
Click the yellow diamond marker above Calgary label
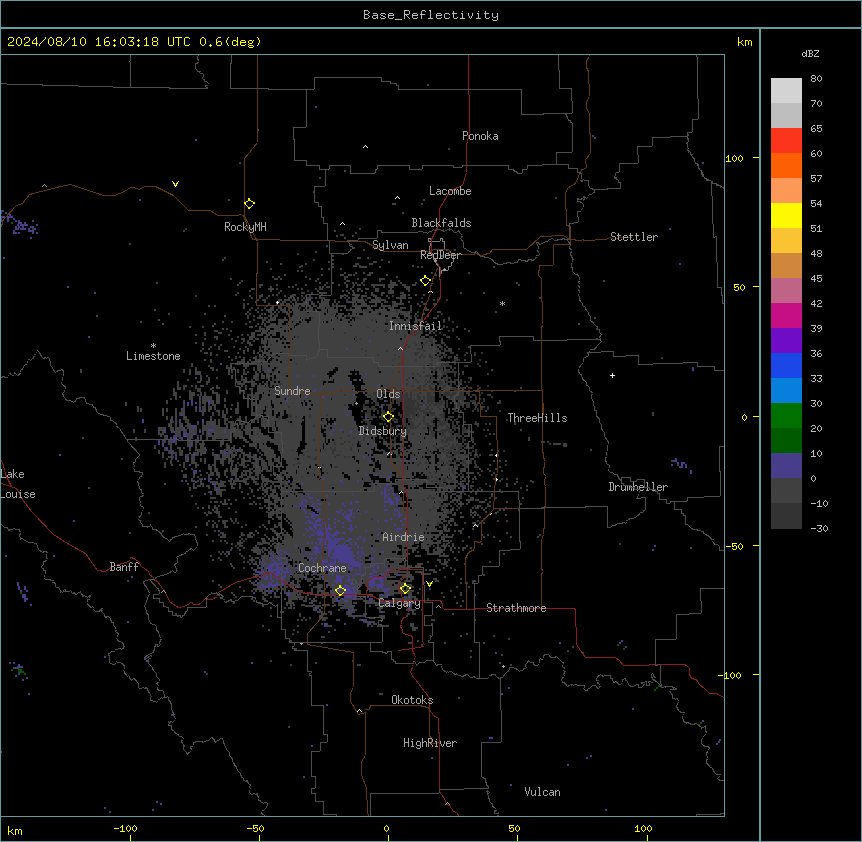[405, 589]
